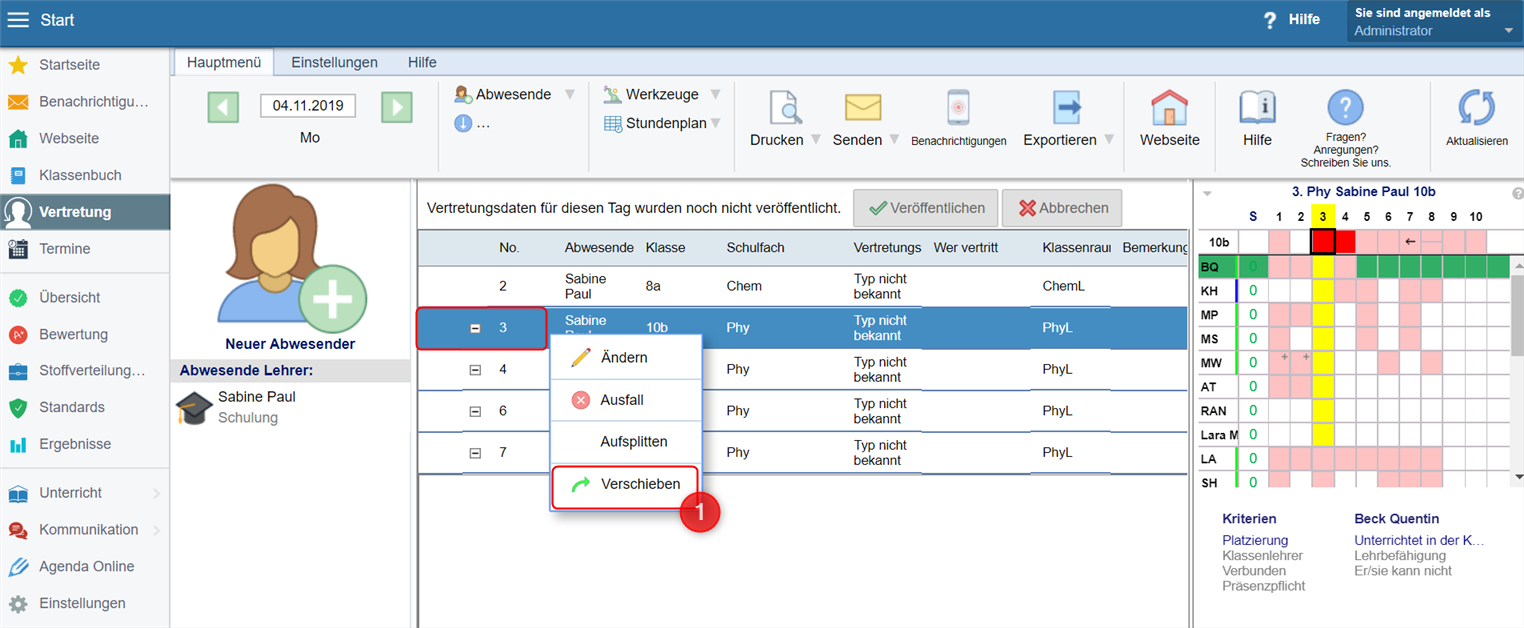Click the Veröffentlichen button
Viewport: 1524px width, 628px height.
[x=925, y=208]
